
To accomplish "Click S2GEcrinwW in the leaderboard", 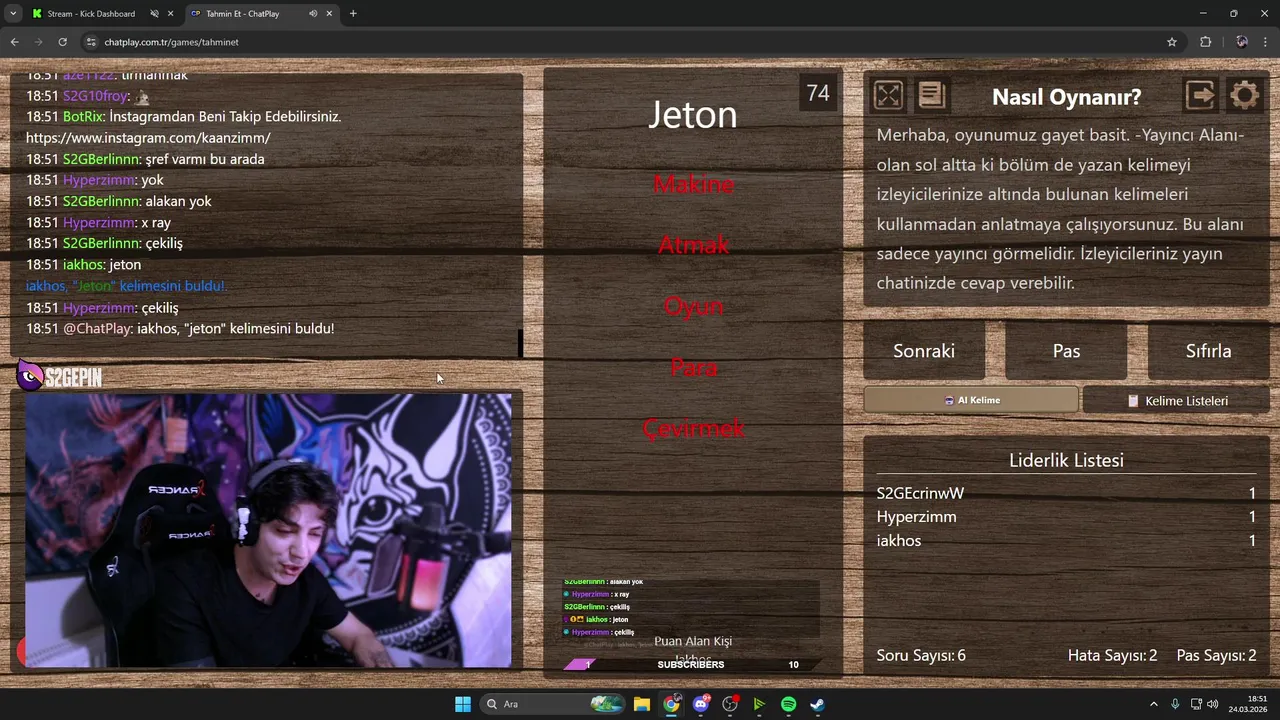I will [x=920, y=493].
